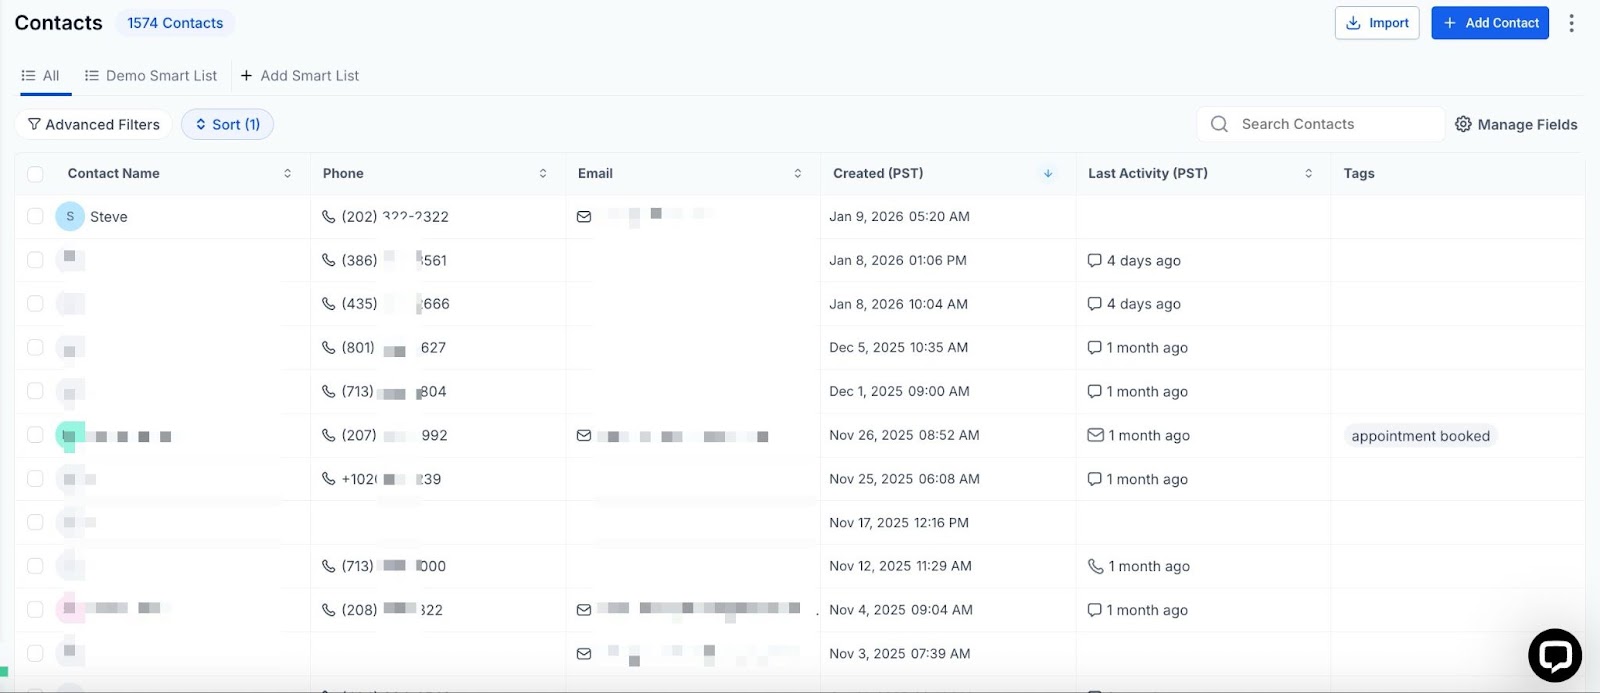Click Steve's avatar circle
The image size is (1600, 693).
pos(70,217)
